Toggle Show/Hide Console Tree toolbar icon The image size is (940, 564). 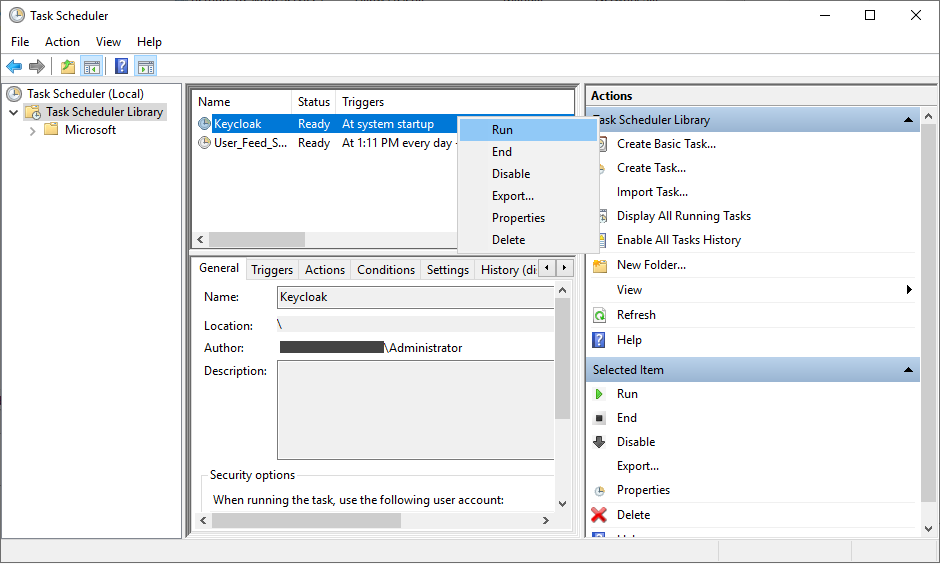pyautogui.click(x=92, y=67)
